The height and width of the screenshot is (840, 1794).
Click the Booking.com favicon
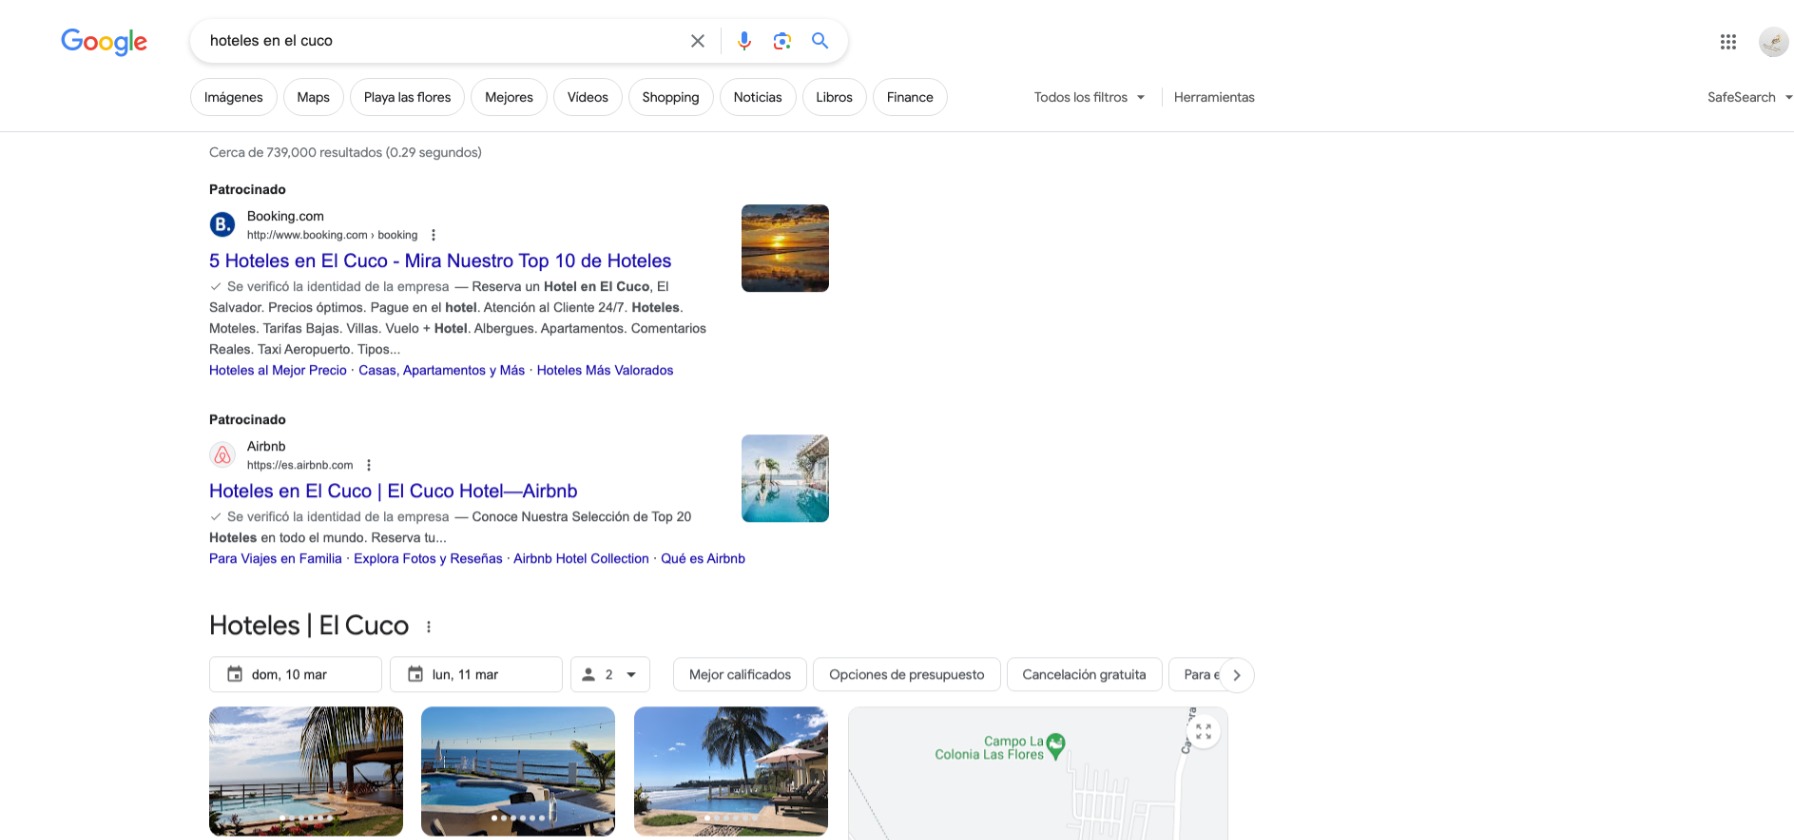tap(222, 225)
